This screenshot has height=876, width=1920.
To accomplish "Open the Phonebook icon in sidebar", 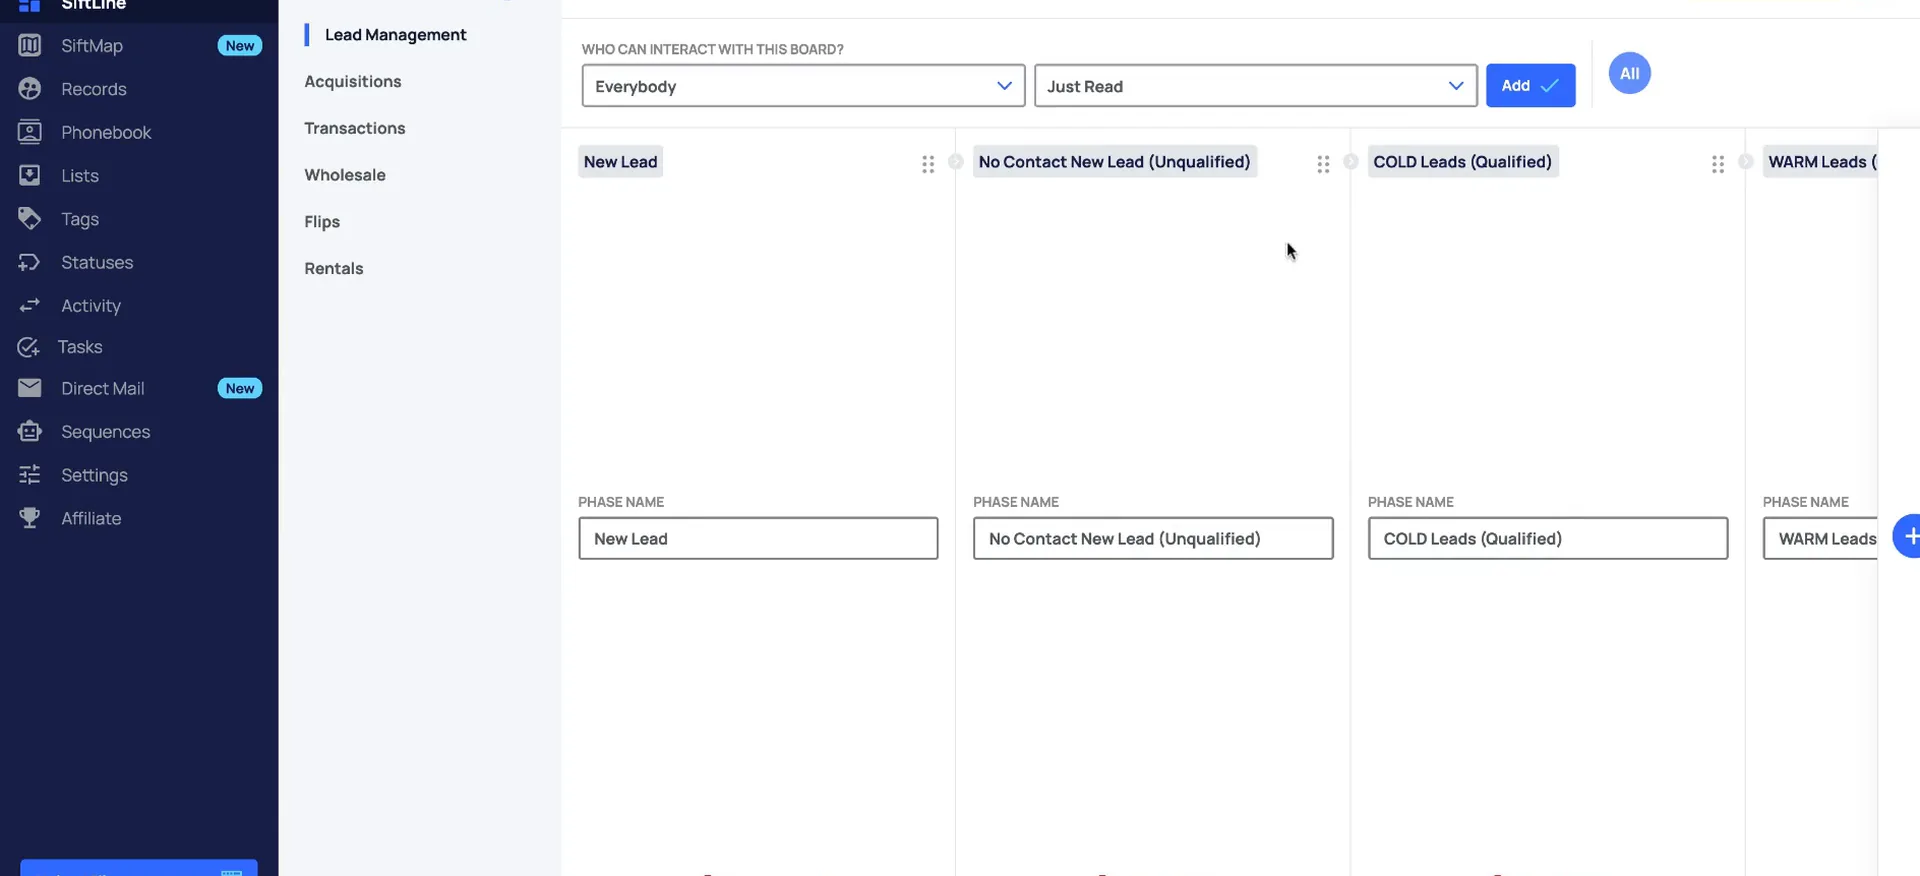I will point(30,132).
